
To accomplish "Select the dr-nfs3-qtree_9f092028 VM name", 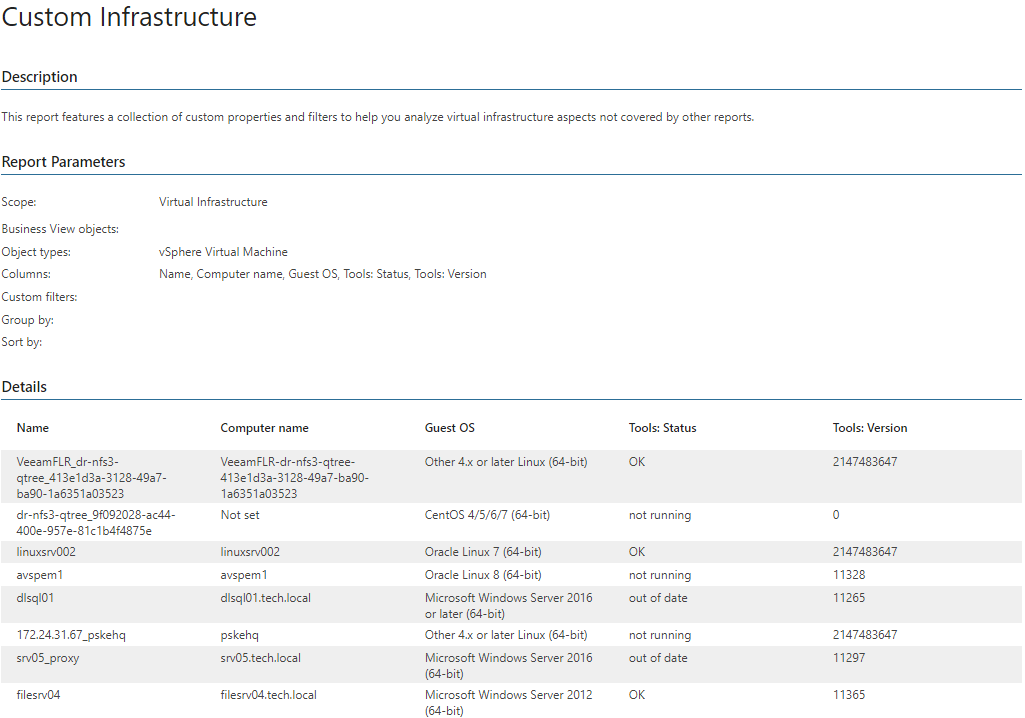I will point(95,522).
